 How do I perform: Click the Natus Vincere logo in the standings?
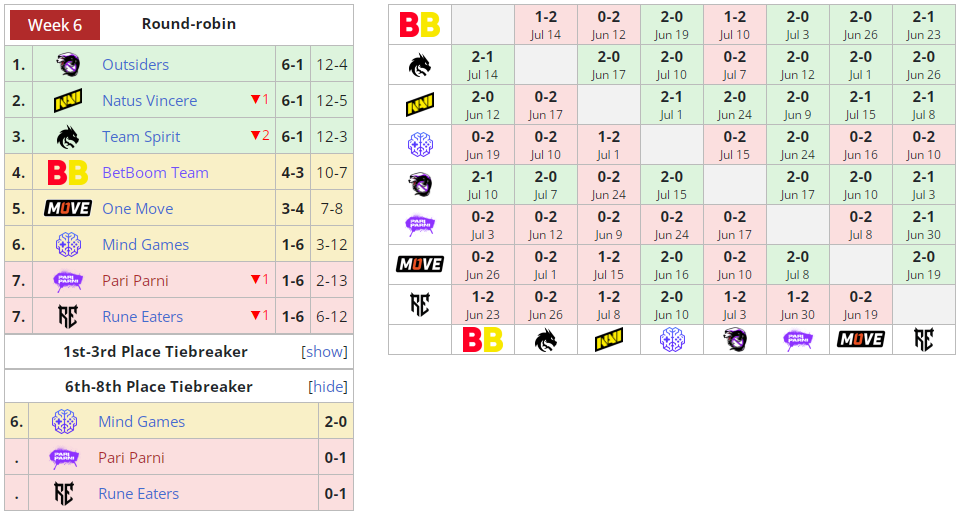[67, 101]
